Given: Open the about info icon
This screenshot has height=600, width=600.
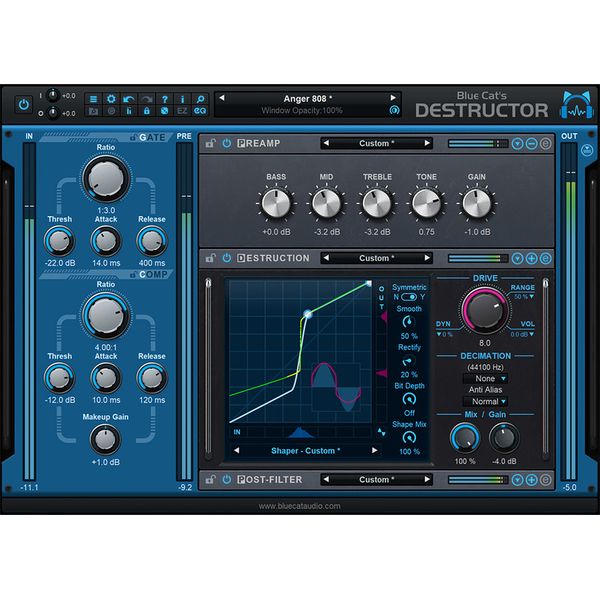Looking at the screenshot, I should click(x=182, y=99).
